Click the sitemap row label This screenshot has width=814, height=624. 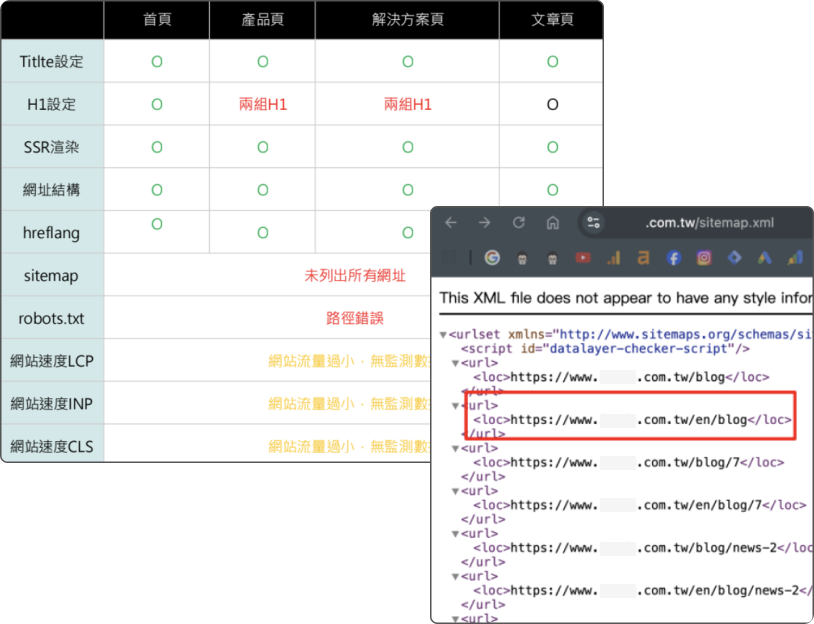click(x=51, y=275)
